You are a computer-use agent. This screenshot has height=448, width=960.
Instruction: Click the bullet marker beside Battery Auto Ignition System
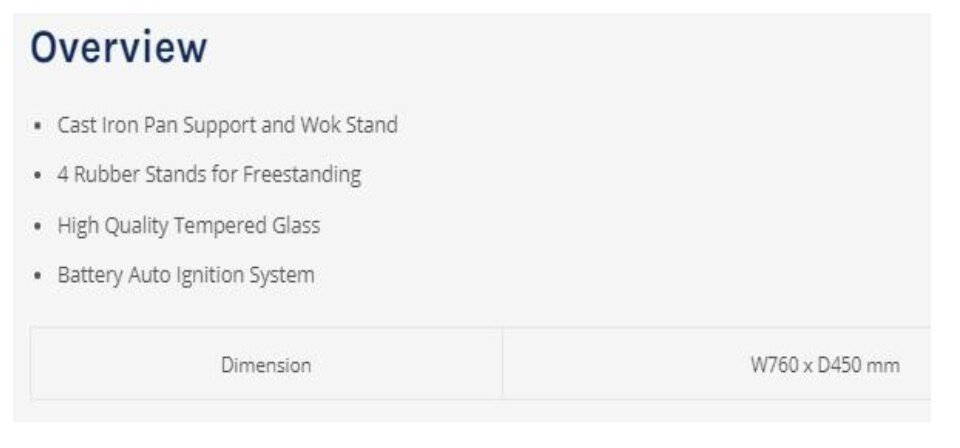pos(38,275)
